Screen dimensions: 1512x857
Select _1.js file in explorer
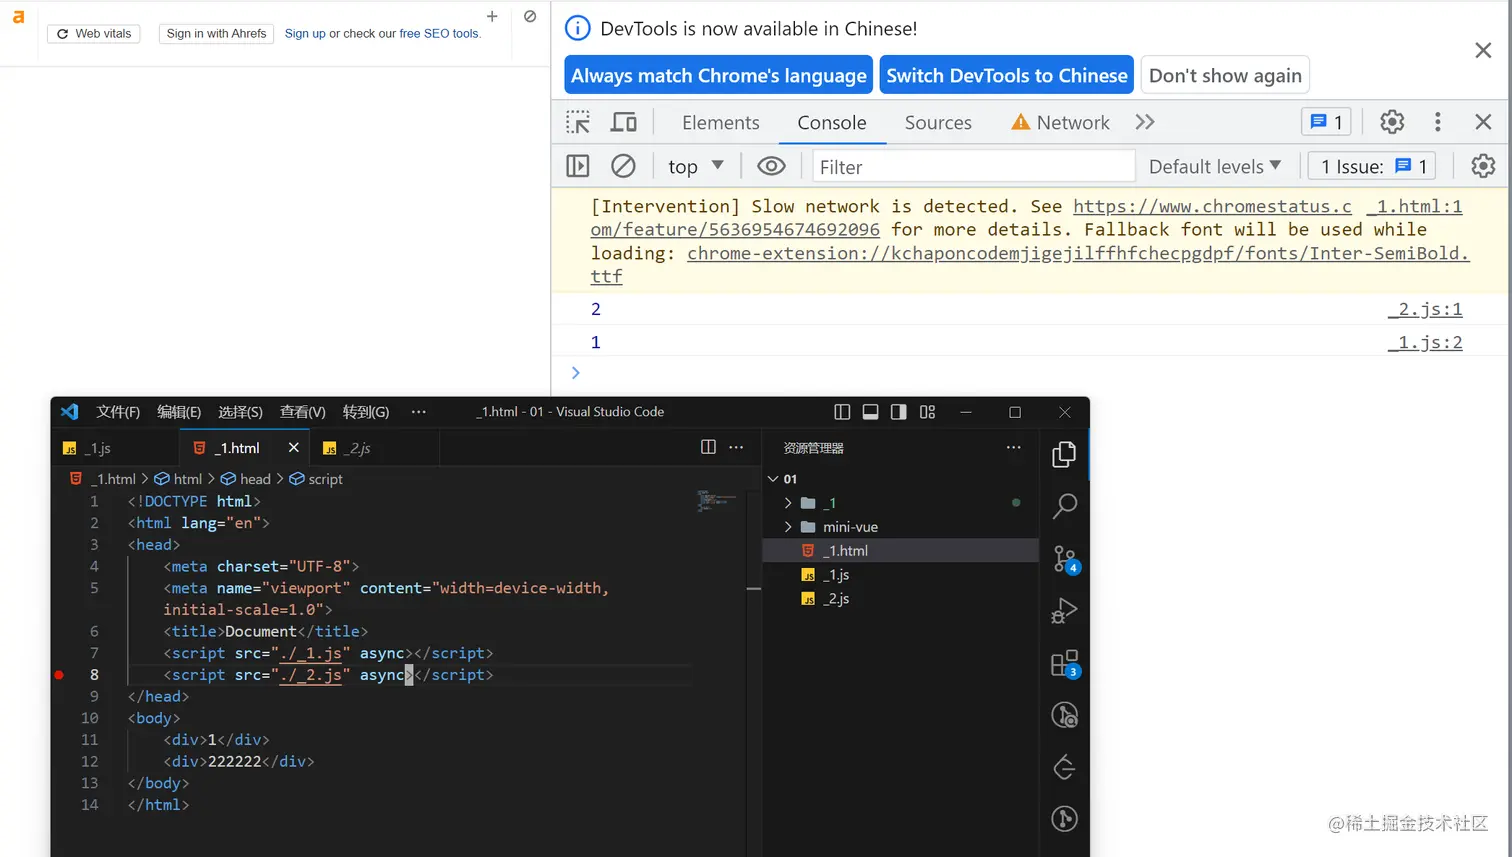coord(900,575)
